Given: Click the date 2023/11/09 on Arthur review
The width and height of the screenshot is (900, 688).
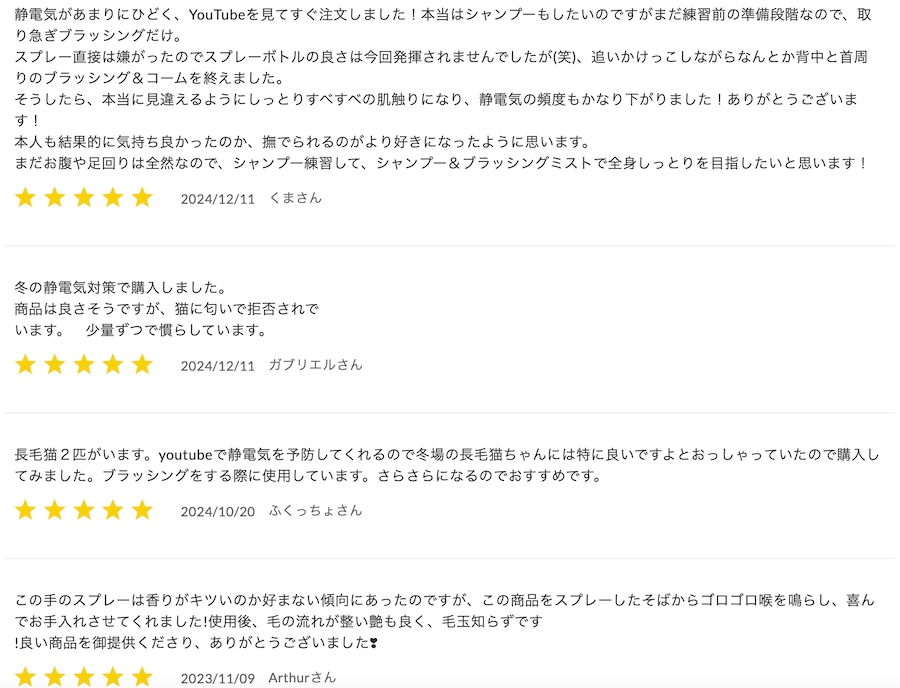Looking at the screenshot, I should click(218, 678).
